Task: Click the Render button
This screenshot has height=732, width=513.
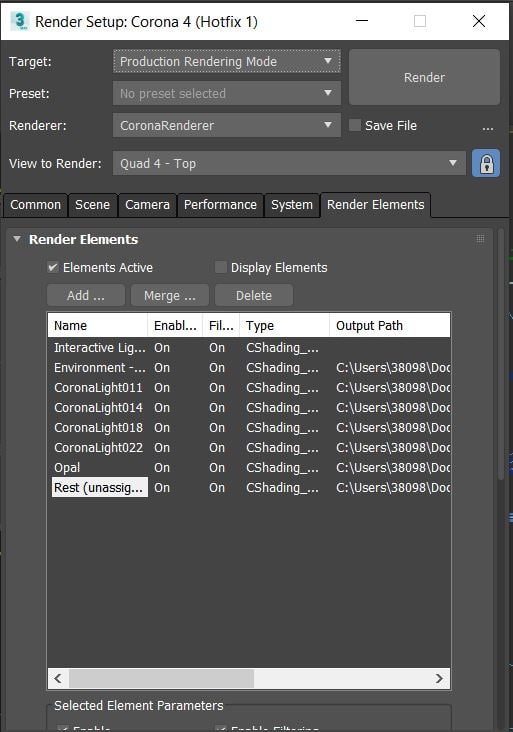Action: [x=424, y=77]
